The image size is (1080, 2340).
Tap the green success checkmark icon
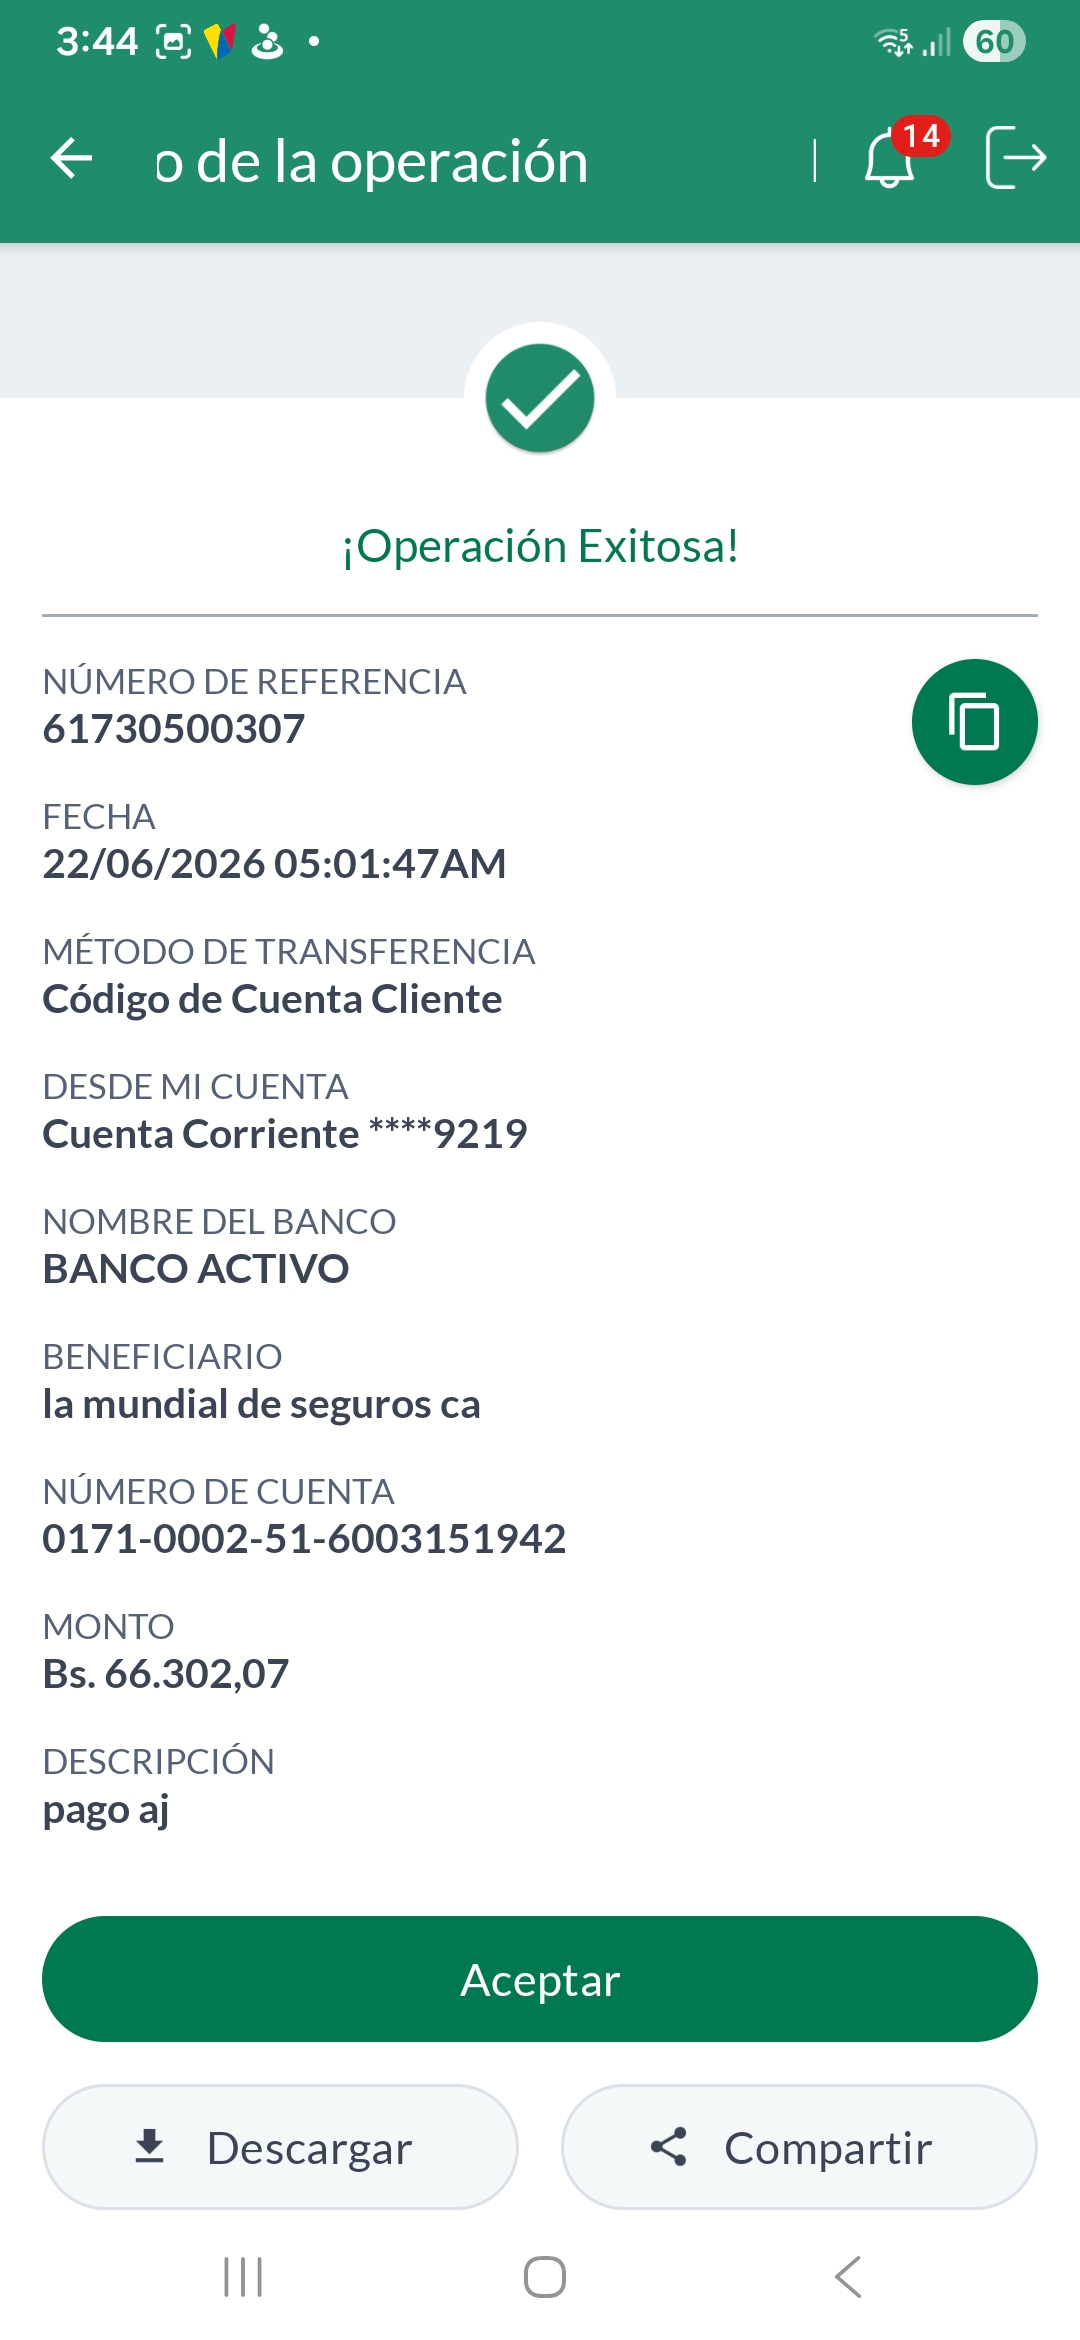pos(540,398)
